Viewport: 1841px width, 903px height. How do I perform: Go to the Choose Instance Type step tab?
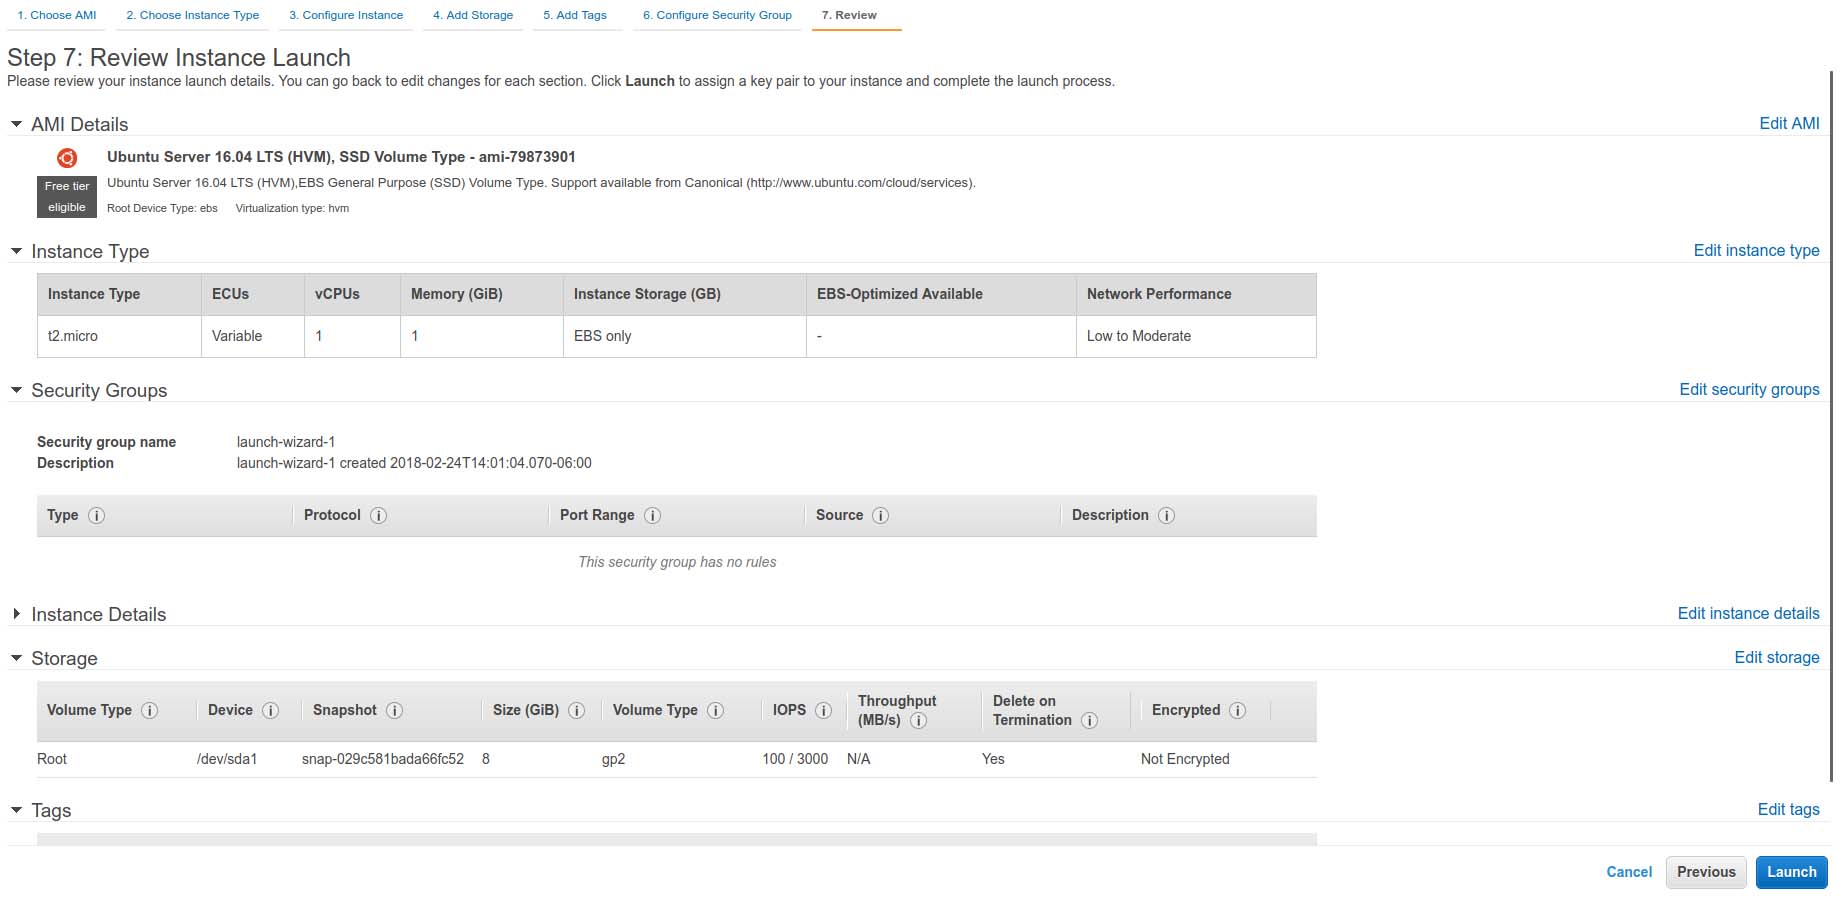[192, 15]
